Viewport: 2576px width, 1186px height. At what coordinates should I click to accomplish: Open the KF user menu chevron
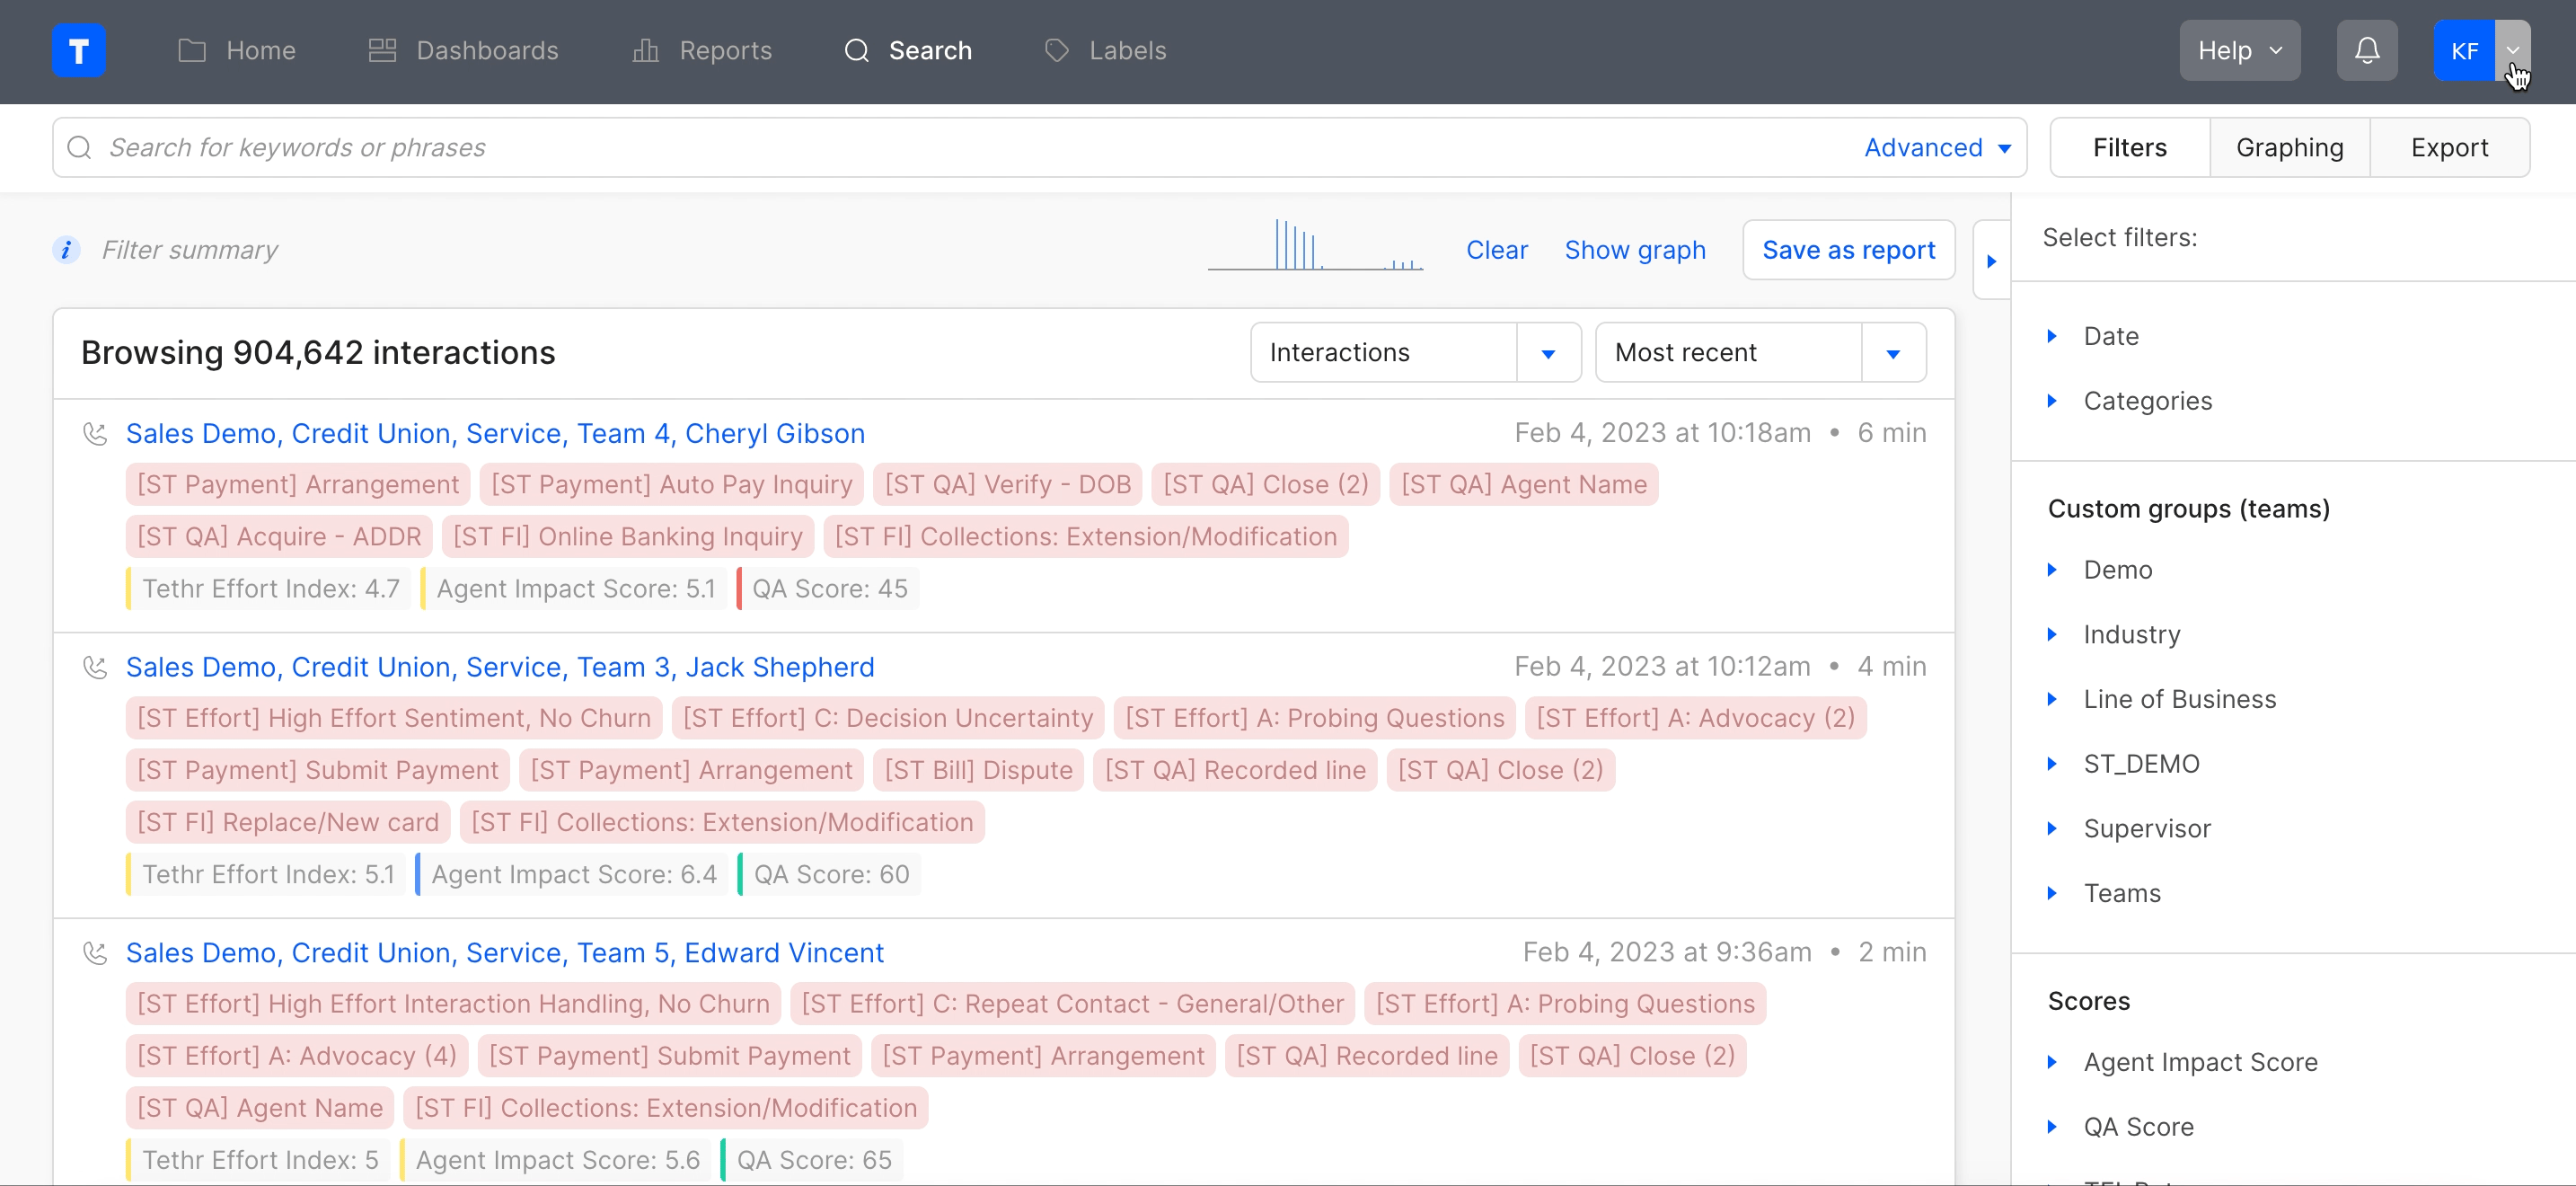click(2512, 50)
